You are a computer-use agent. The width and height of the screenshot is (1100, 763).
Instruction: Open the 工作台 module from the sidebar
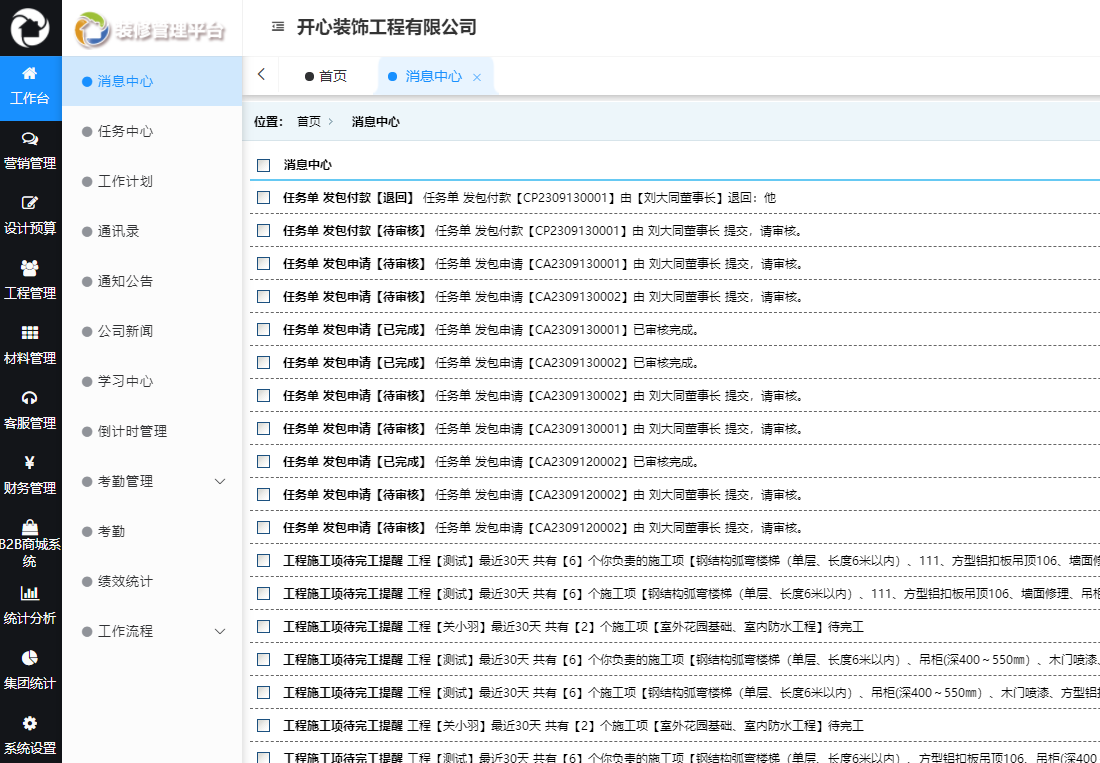[x=30, y=86]
